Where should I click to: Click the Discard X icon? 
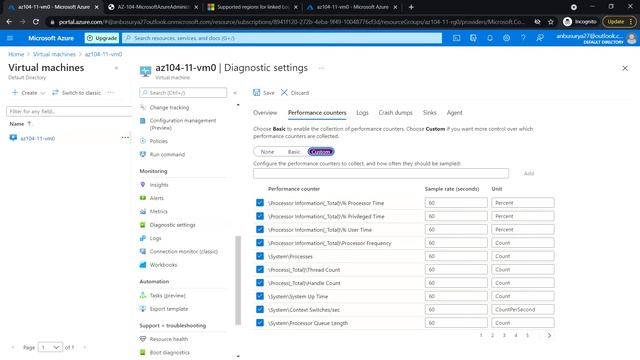[284, 93]
